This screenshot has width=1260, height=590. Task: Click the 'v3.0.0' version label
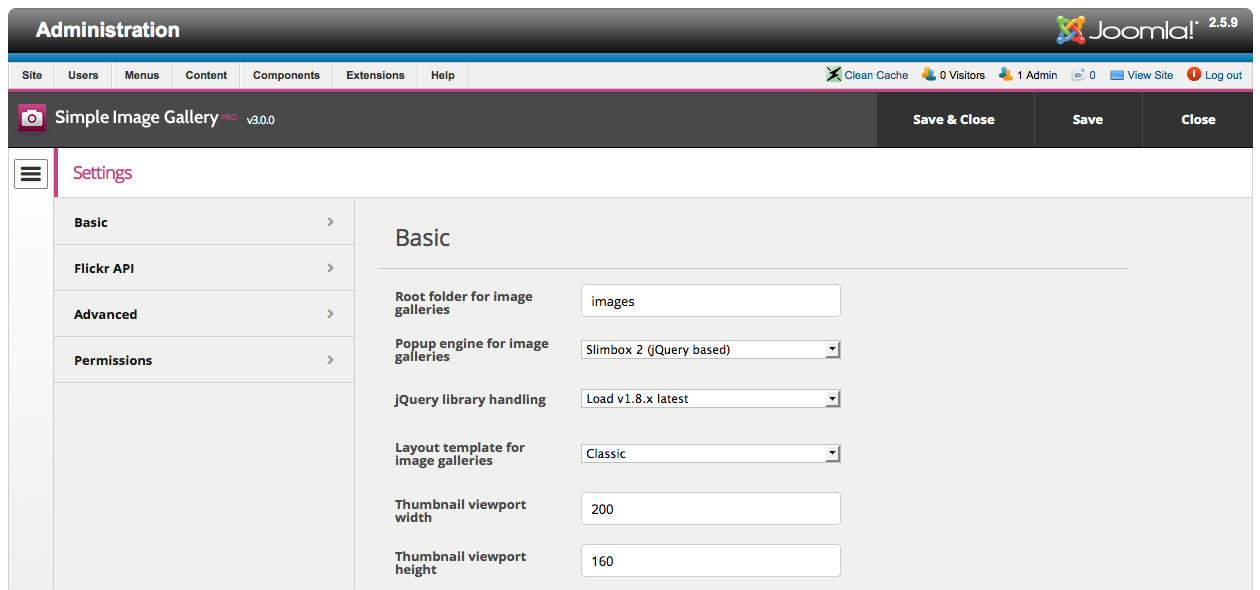coord(261,120)
